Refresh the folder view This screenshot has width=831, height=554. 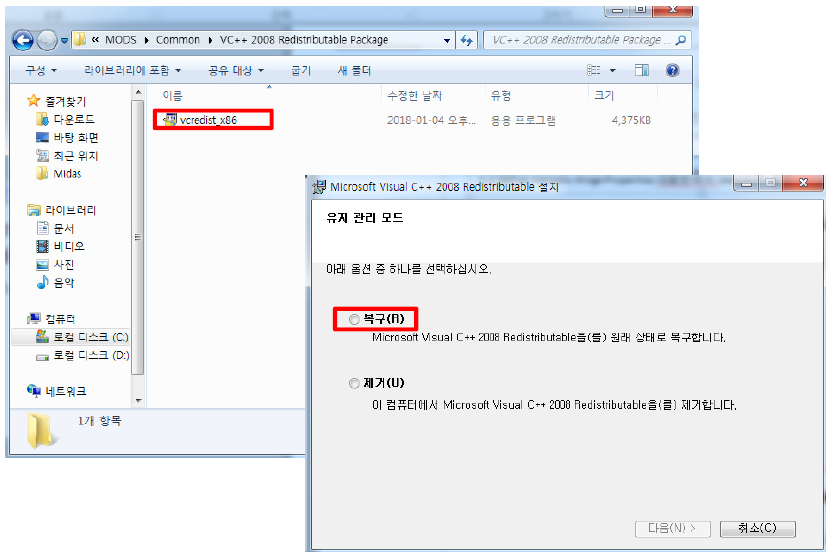[x=466, y=40]
